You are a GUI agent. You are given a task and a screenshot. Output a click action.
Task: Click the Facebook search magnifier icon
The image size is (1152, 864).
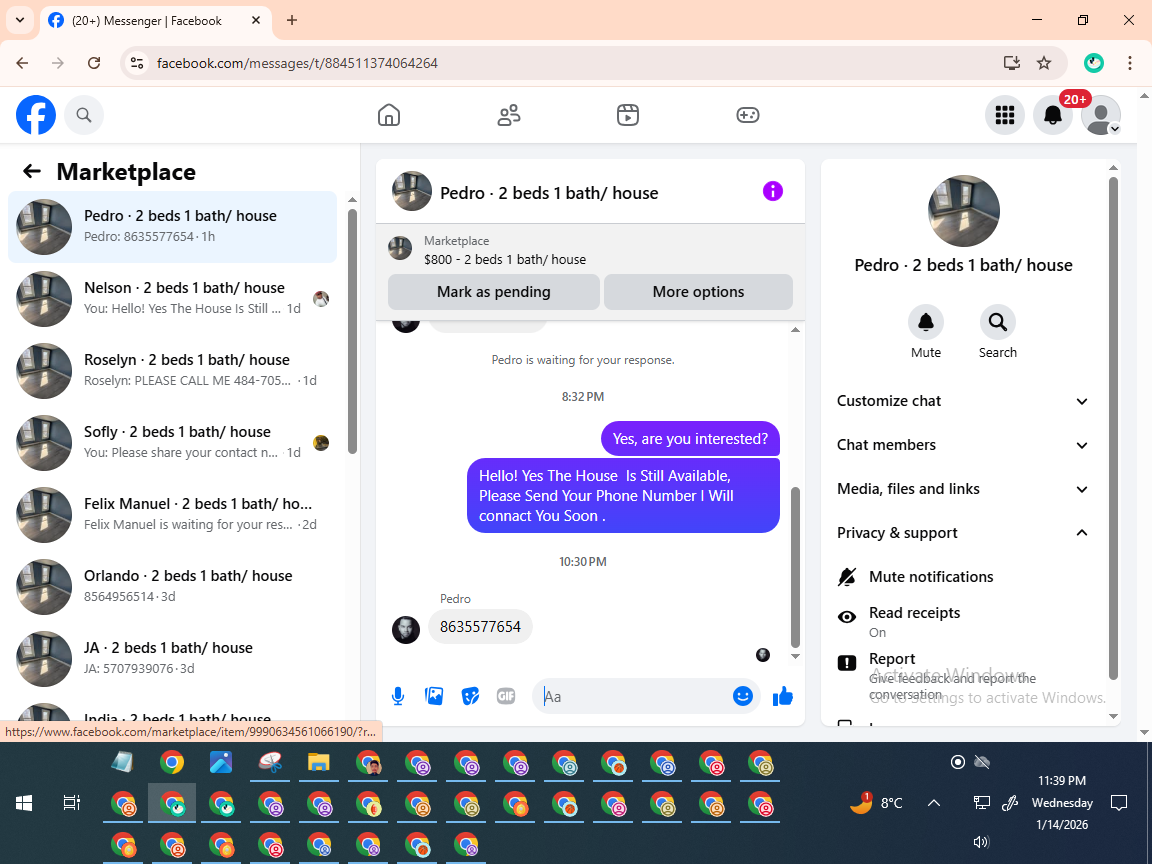(84, 115)
